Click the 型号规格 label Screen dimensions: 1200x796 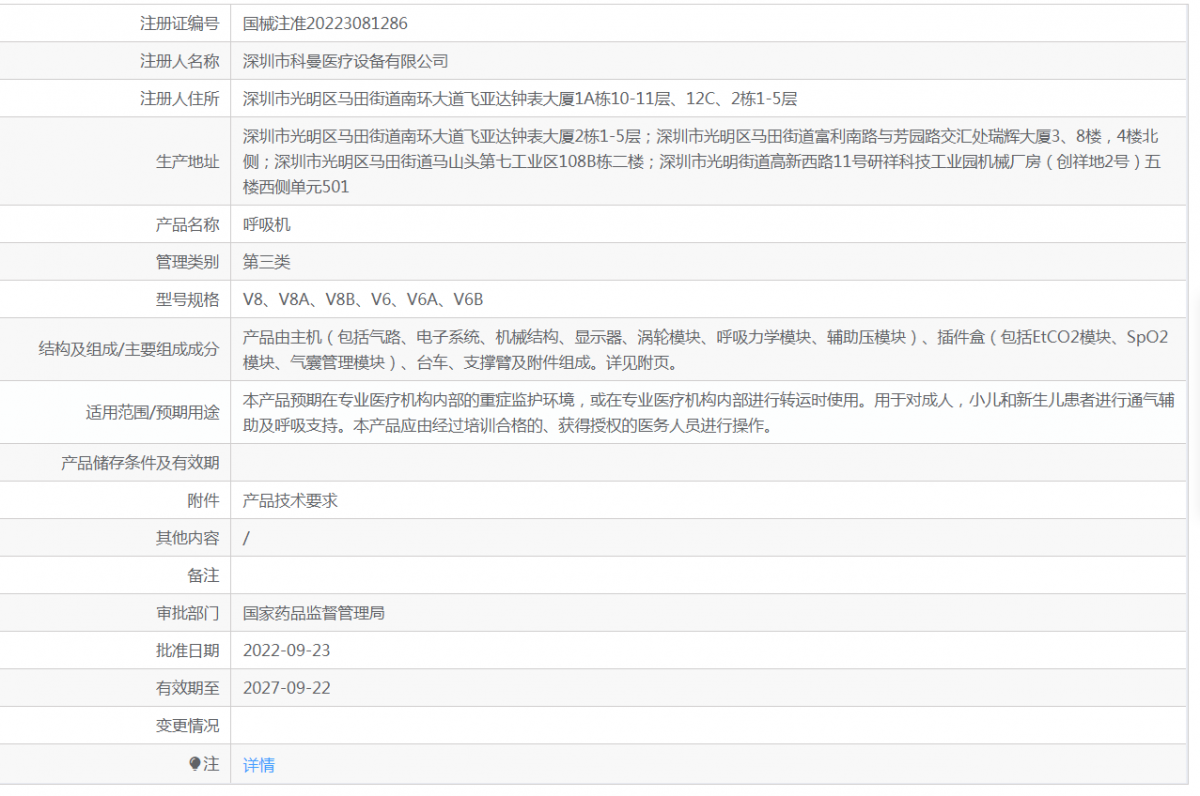pyautogui.click(x=187, y=299)
